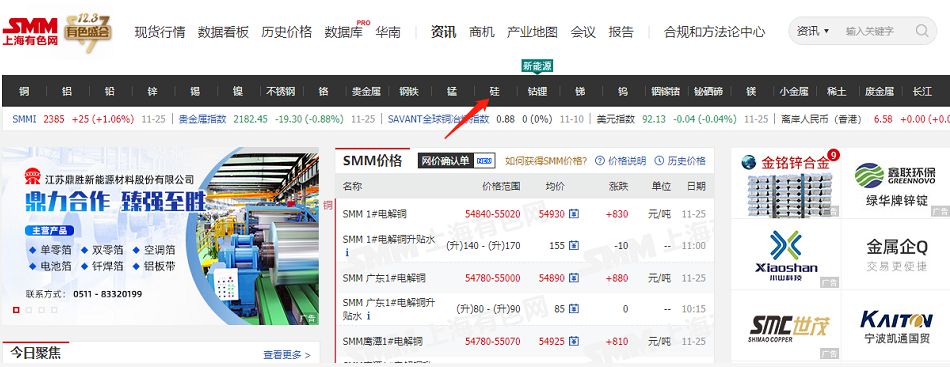Viewport: 950px width, 367px height.
Task: Click the 历史价格 clock icon
Action: (x=659, y=160)
